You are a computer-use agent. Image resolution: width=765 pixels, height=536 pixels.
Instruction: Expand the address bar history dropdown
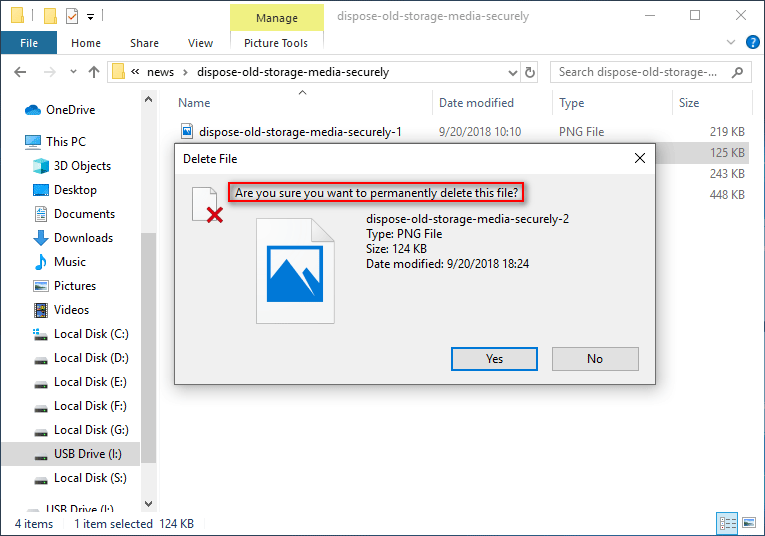click(512, 73)
